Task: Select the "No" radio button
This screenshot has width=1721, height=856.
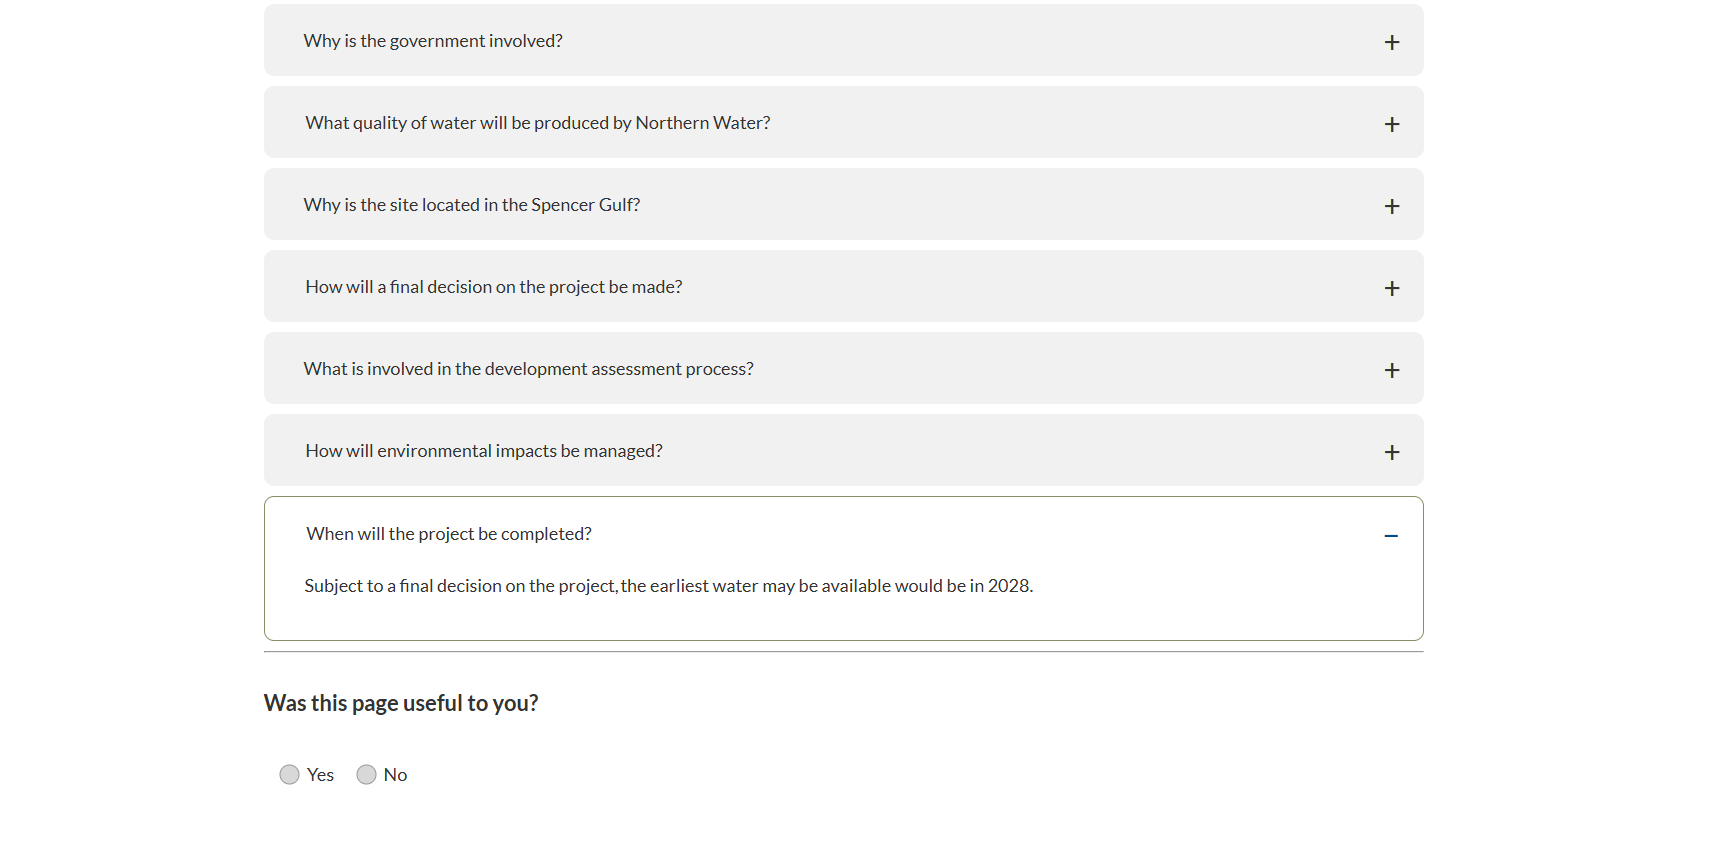Action: pos(366,774)
